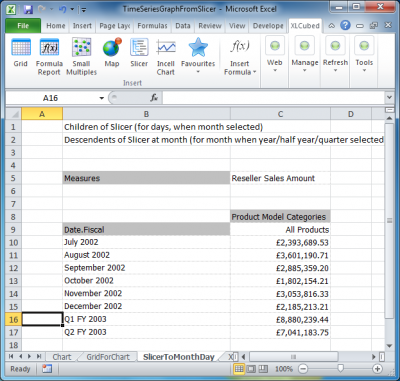Click the Product Model Categories cell
400x381 pixels.
[280, 217]
